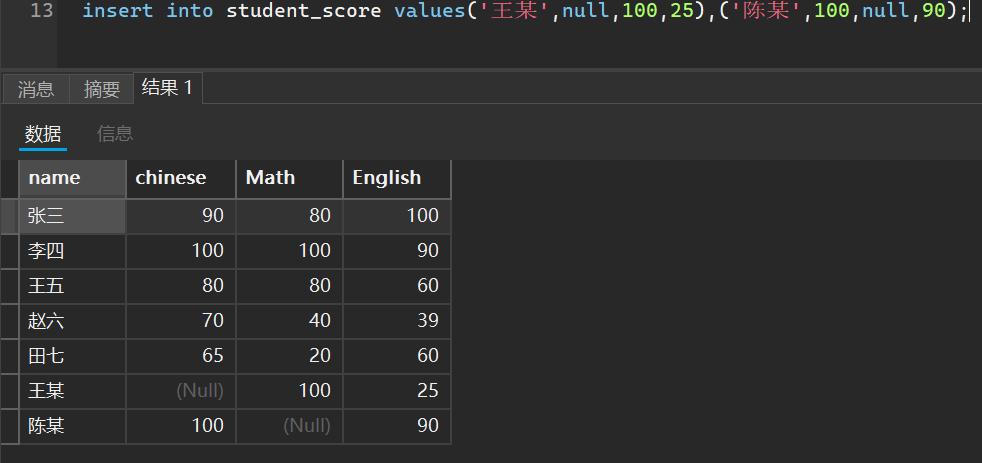This screenshot has width=982, height=463.
Task: Select the cell containing 田七
Action: click(73, 356)
